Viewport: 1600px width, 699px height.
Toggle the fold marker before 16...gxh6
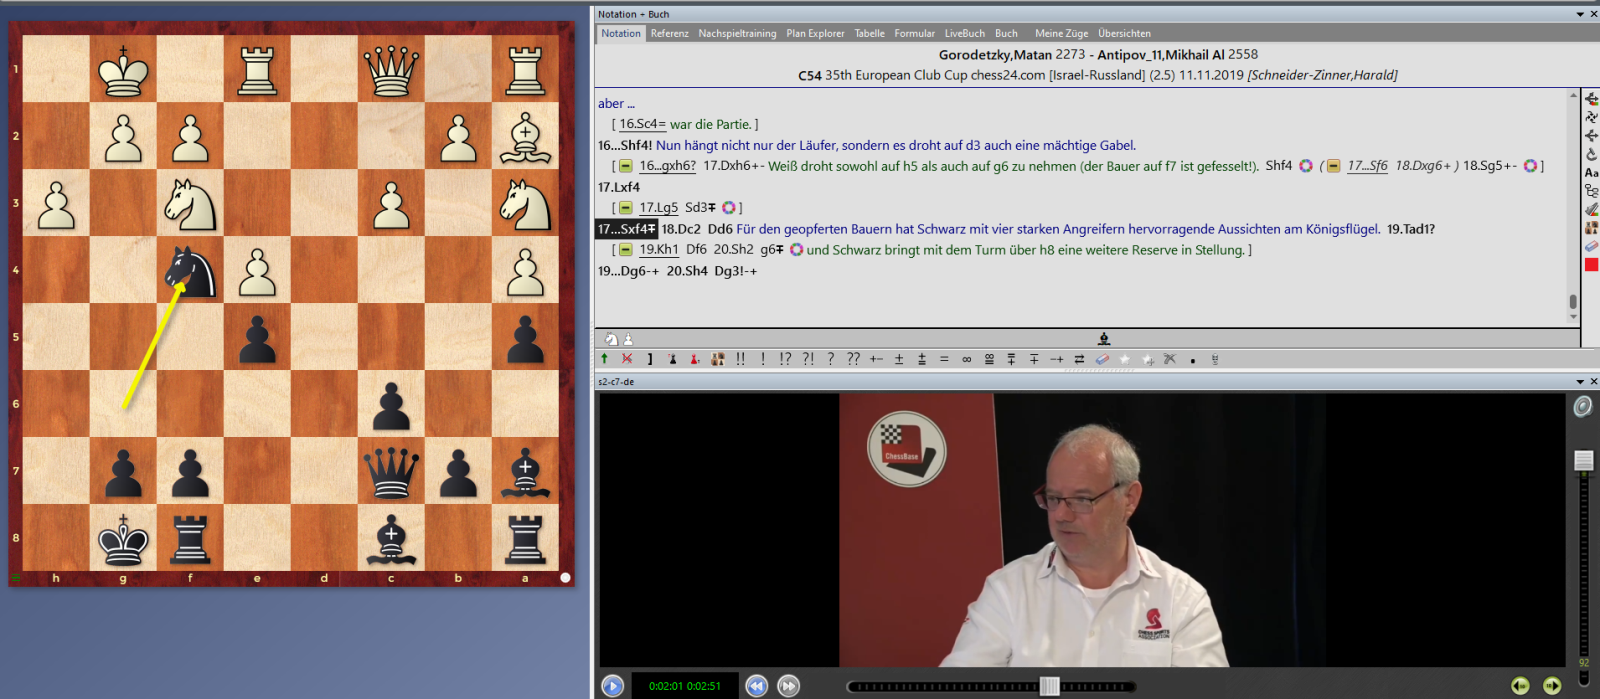(626, 166)
